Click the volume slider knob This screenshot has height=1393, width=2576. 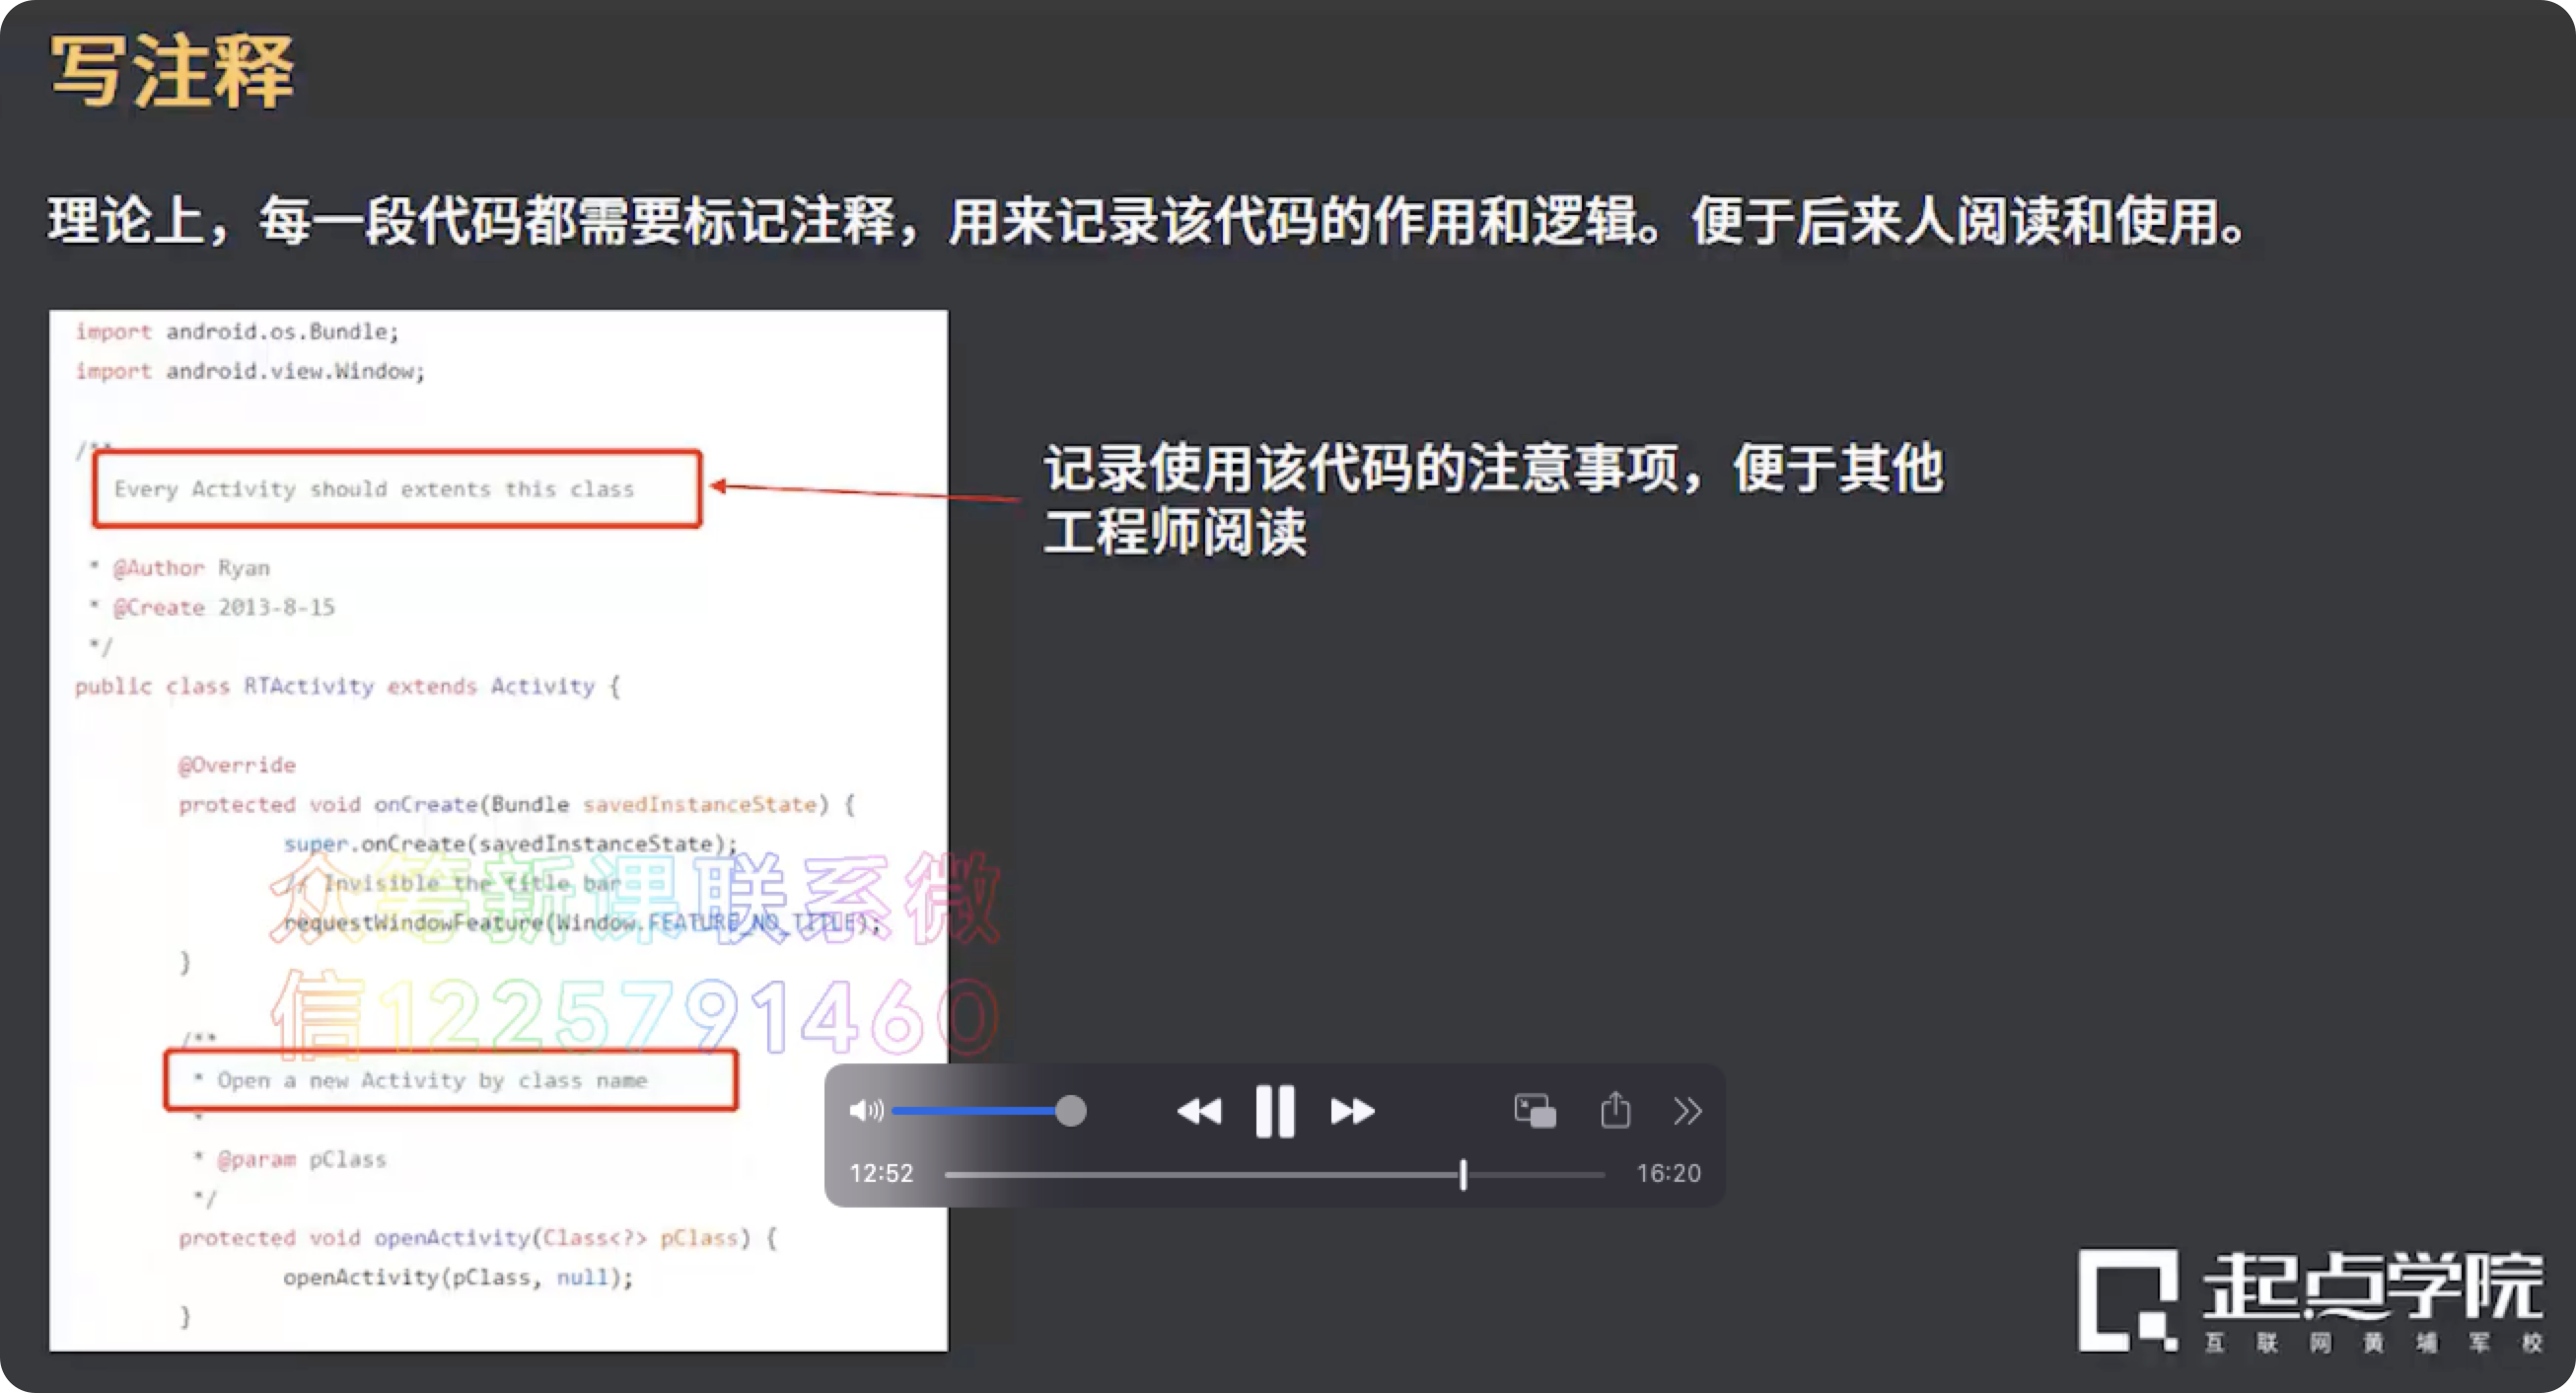click(1070, 1111)
